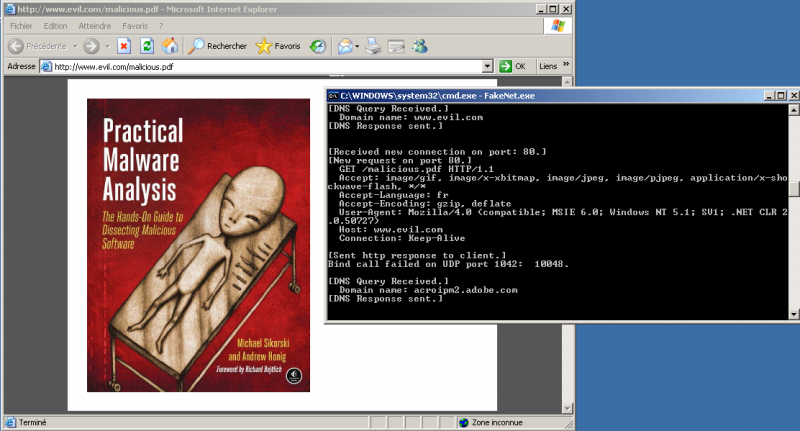The width and height of the screenshot is (800, 431).
Task: Click cmd.exe icon in FakeNet title bar
Action: tap(333, 95)
